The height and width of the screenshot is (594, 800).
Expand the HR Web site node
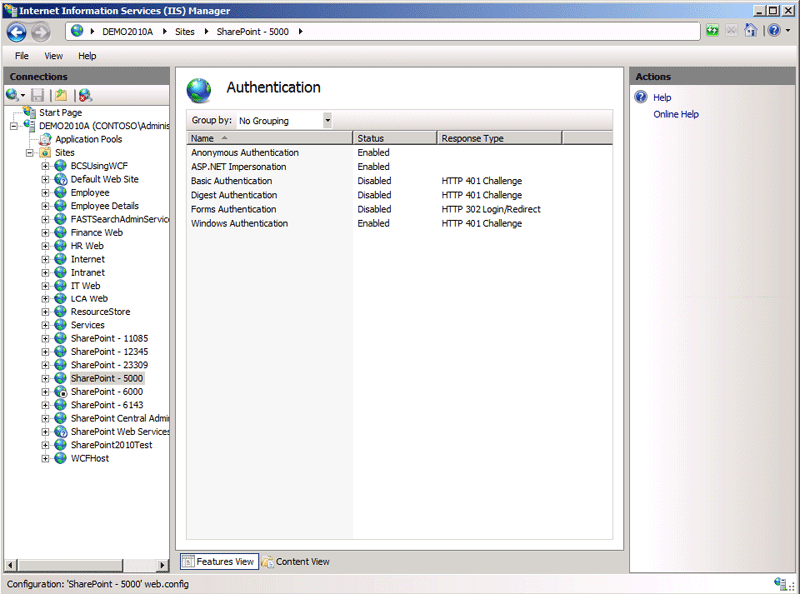click(x=45, y=245)
